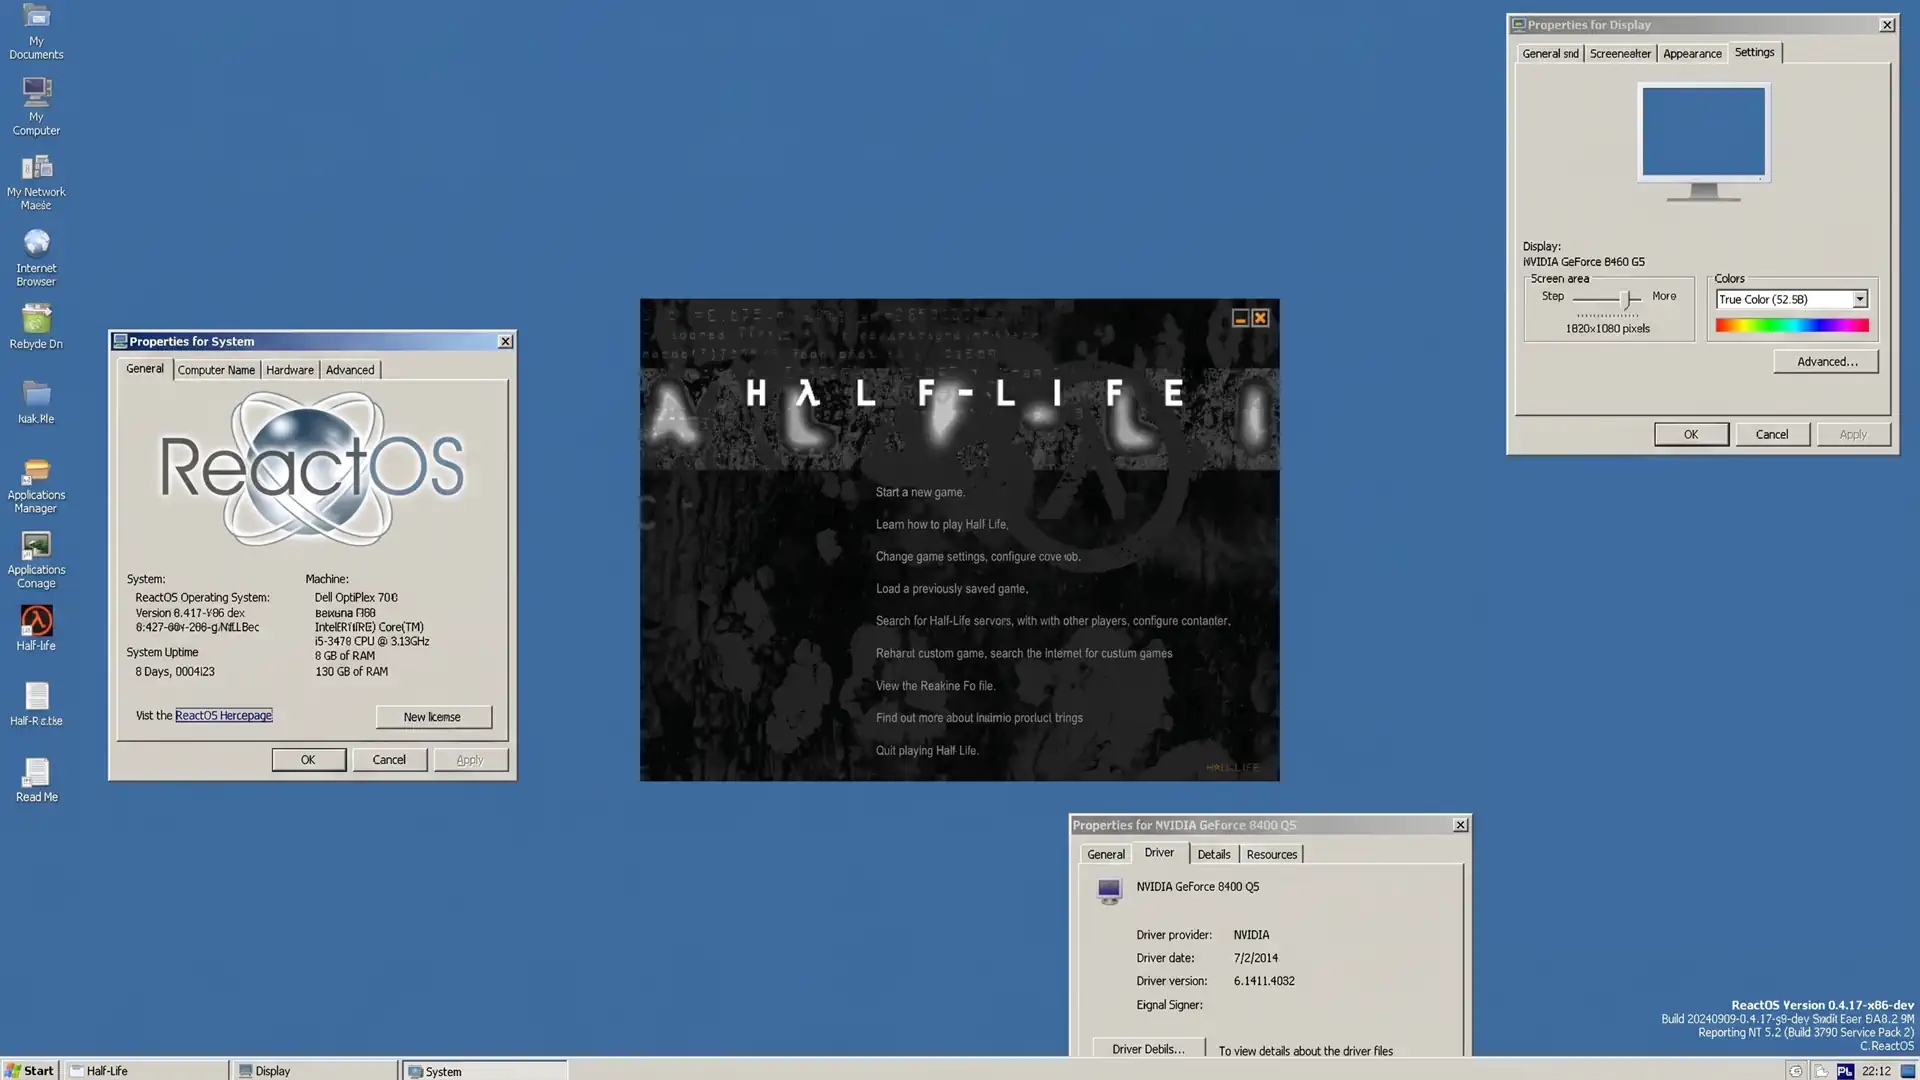Open the Half-R.ɛ.tɨe document icon
1920x1080 pixels.
coord(36,704)
